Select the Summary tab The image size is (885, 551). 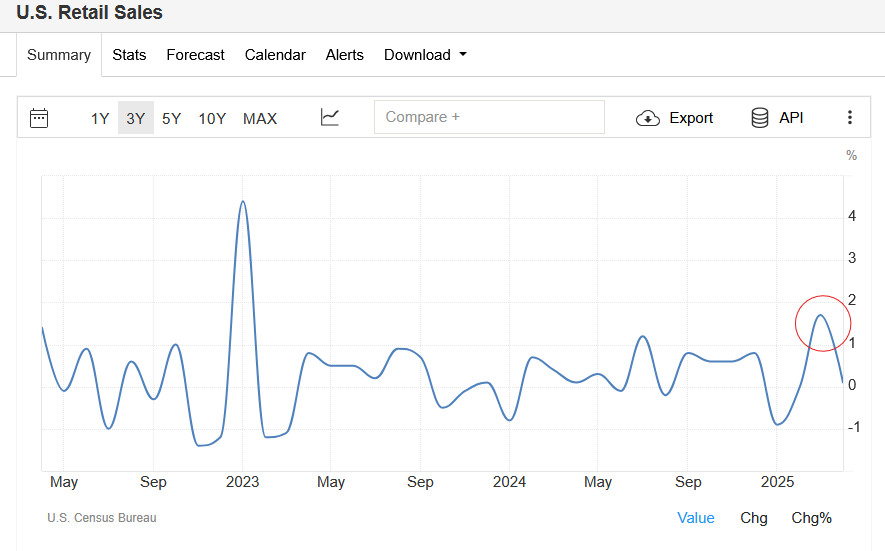[x=59, y=55]
